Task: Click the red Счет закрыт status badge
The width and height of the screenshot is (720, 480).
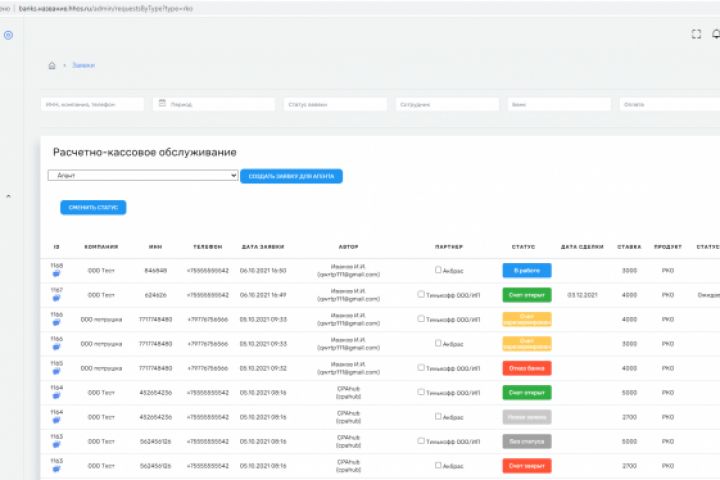Action: pos(527,466)
